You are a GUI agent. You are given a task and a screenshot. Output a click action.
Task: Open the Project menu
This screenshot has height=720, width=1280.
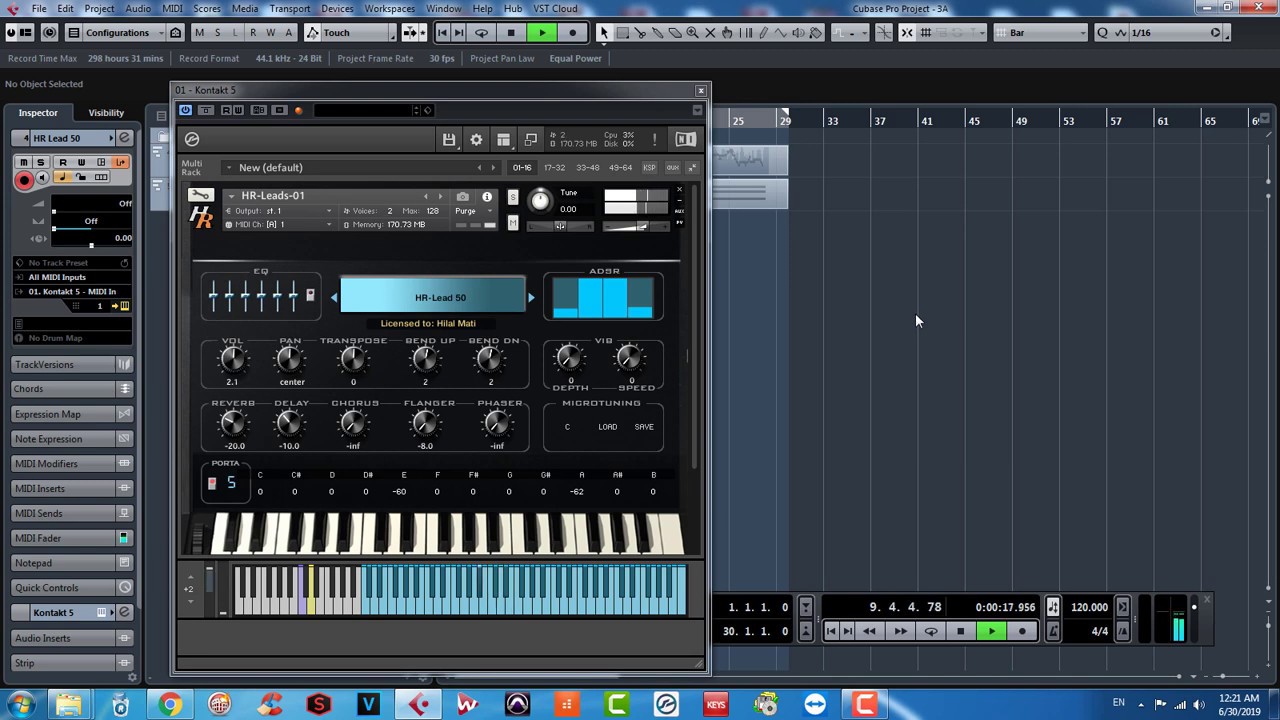pyautogui.click(x=99, y=8)
